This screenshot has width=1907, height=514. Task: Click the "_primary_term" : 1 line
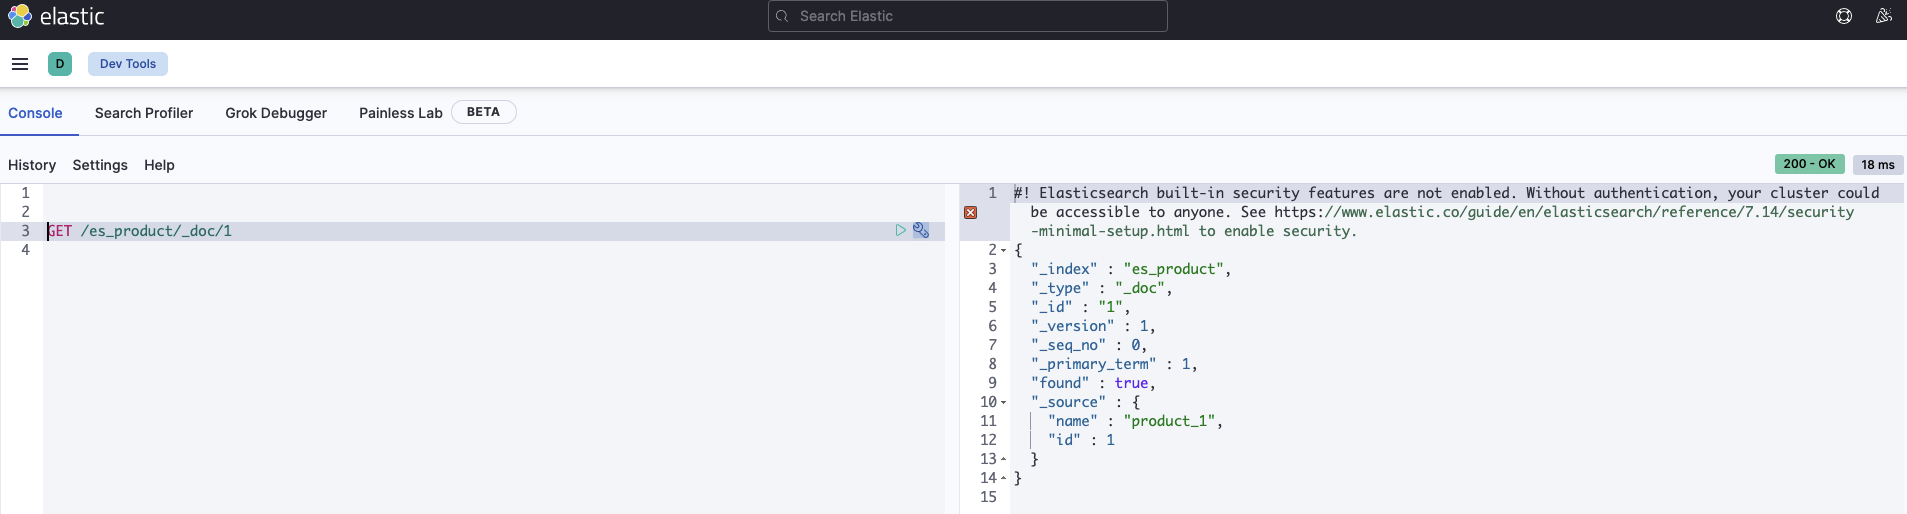1114,364
